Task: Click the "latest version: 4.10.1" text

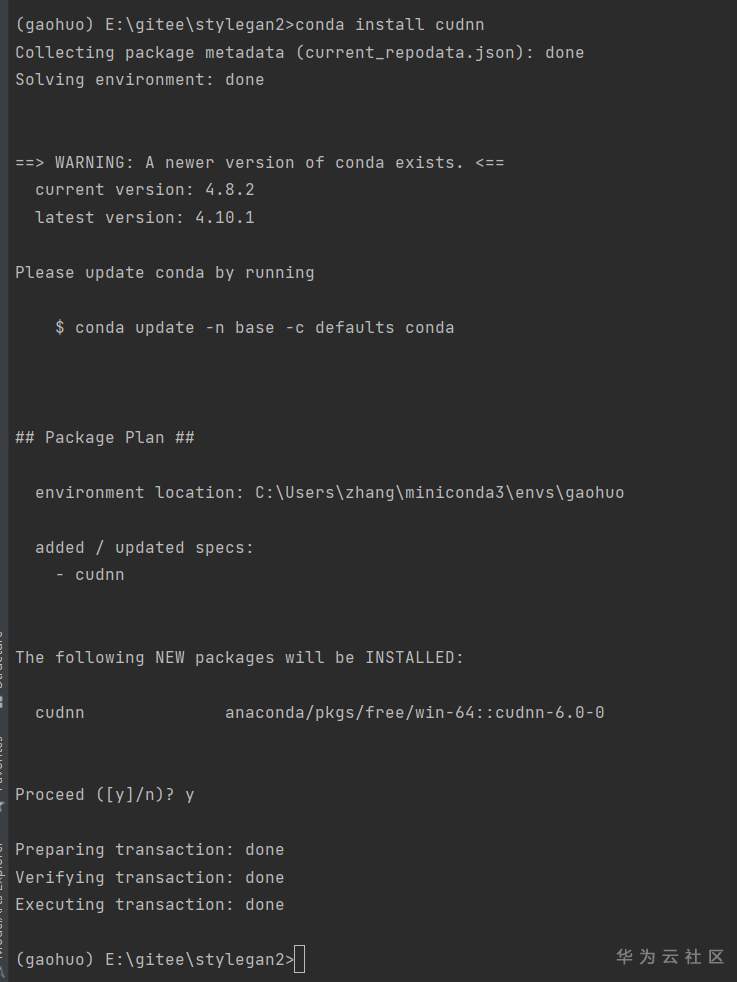Action: [x=144, y=217]
